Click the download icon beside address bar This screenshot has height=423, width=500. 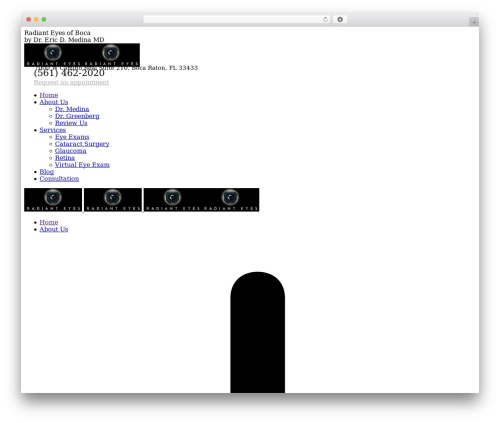340,19
